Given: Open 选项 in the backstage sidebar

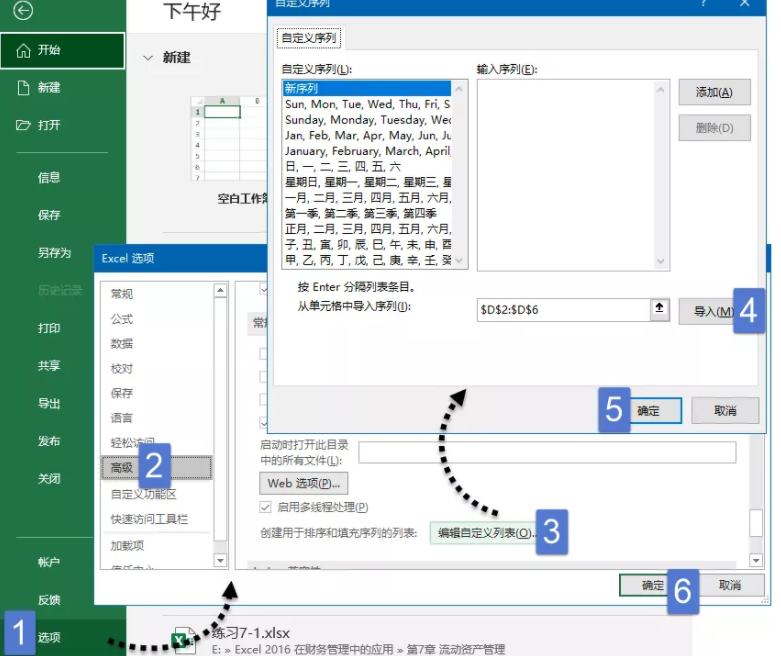Looking at the screenshot, I should pos(49,638).
